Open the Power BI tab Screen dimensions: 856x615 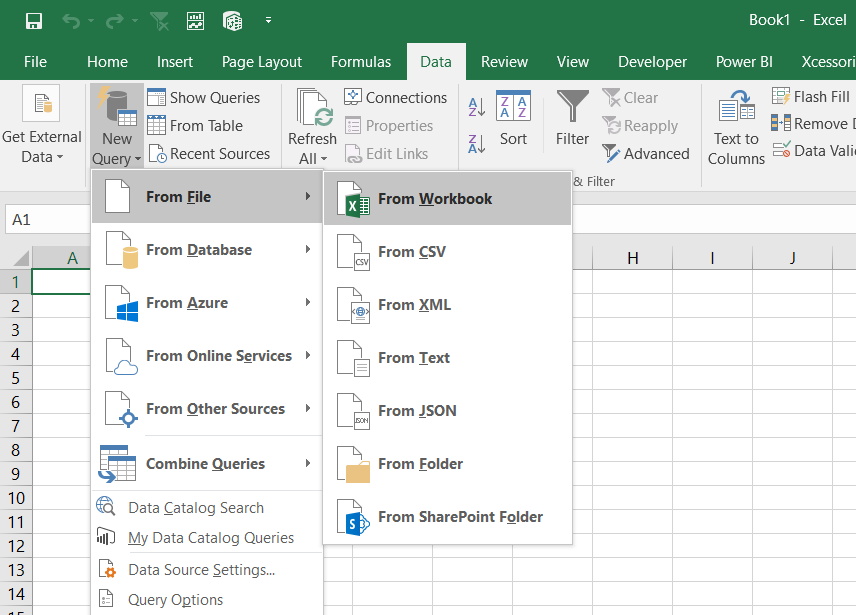click(x=744, y=62)
